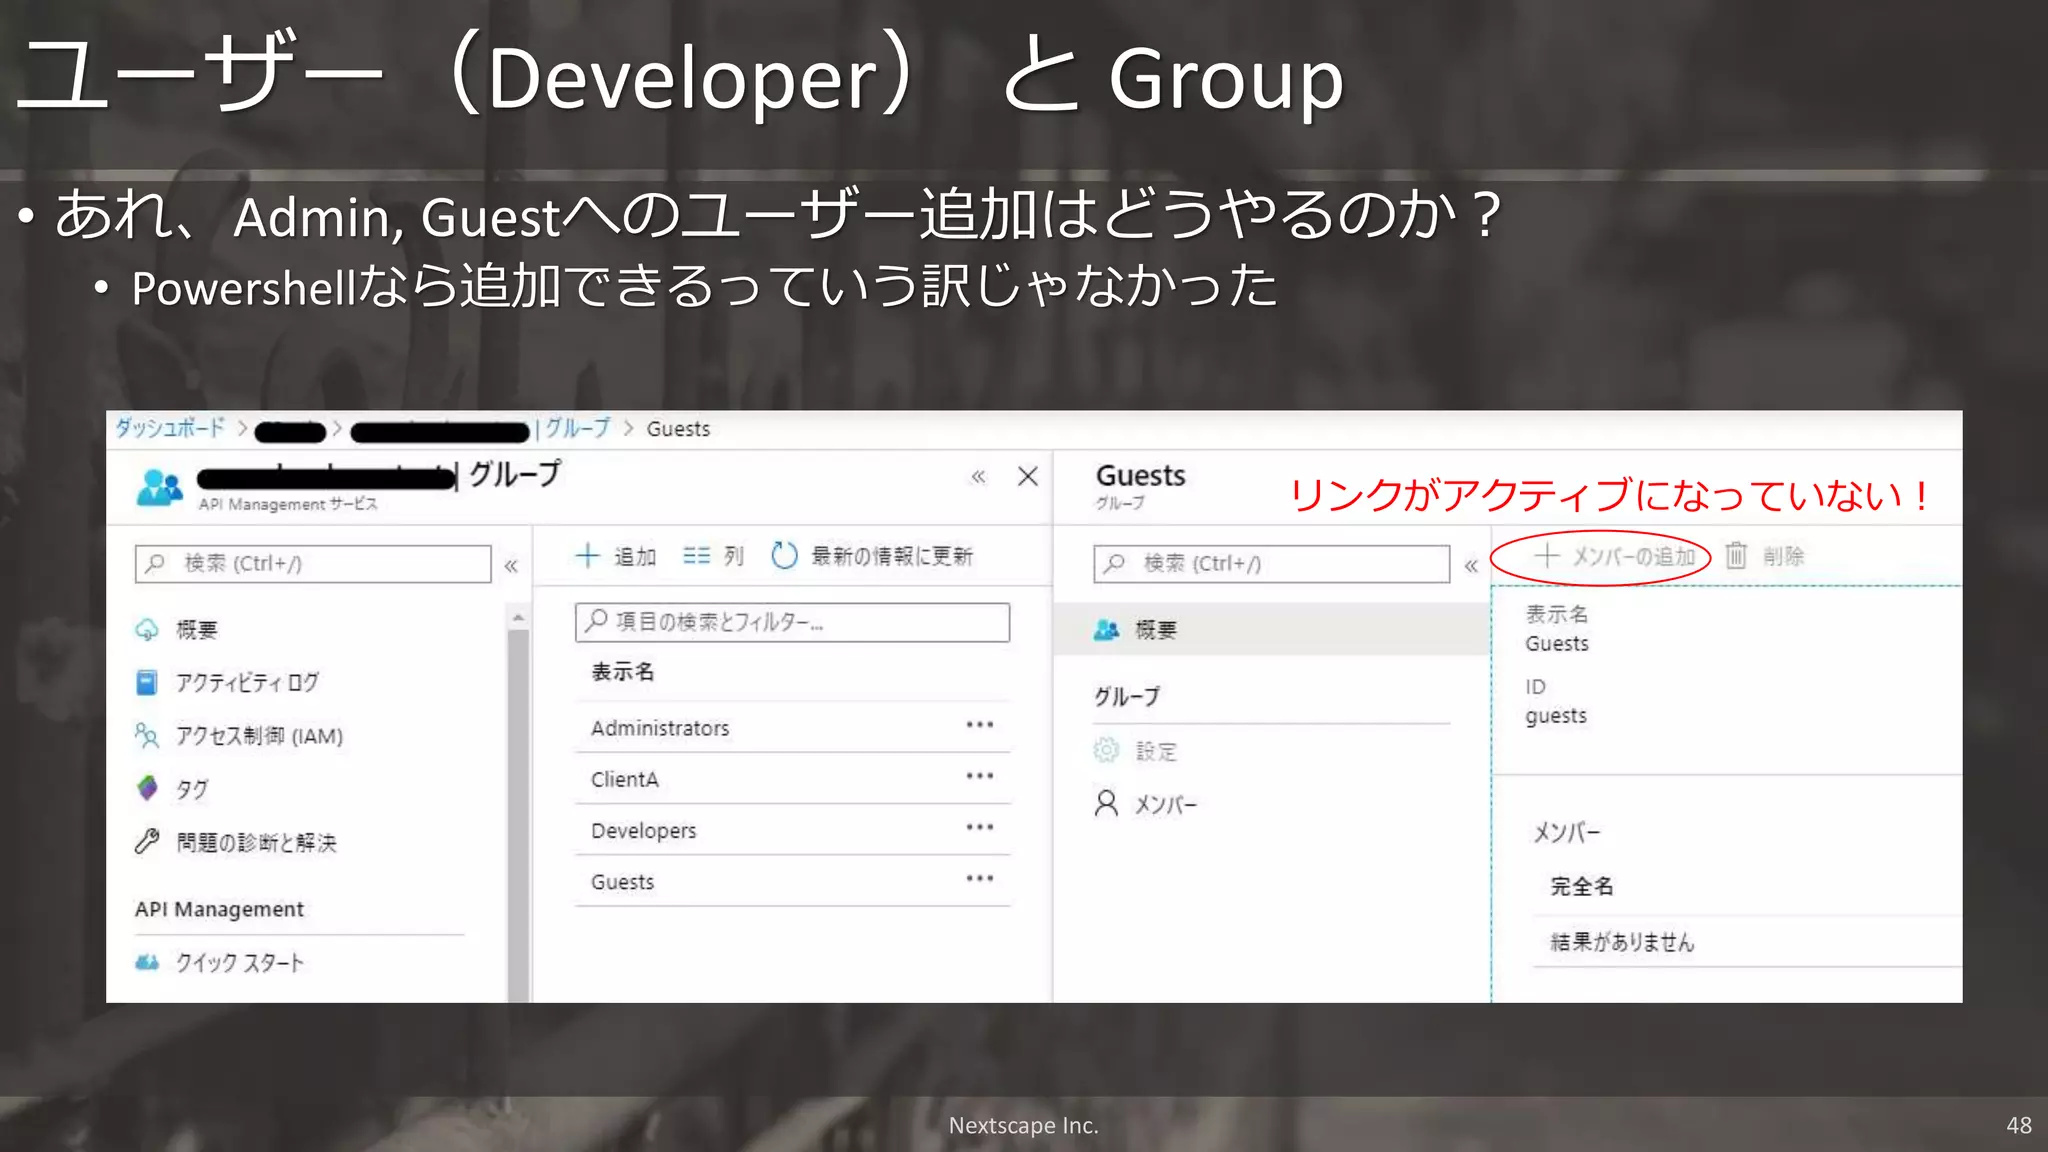Image resolution: width=2048 pixels, height=1152 pixels.
Task: Click ダッシュボード breadcrumb link
Action: 170,428
